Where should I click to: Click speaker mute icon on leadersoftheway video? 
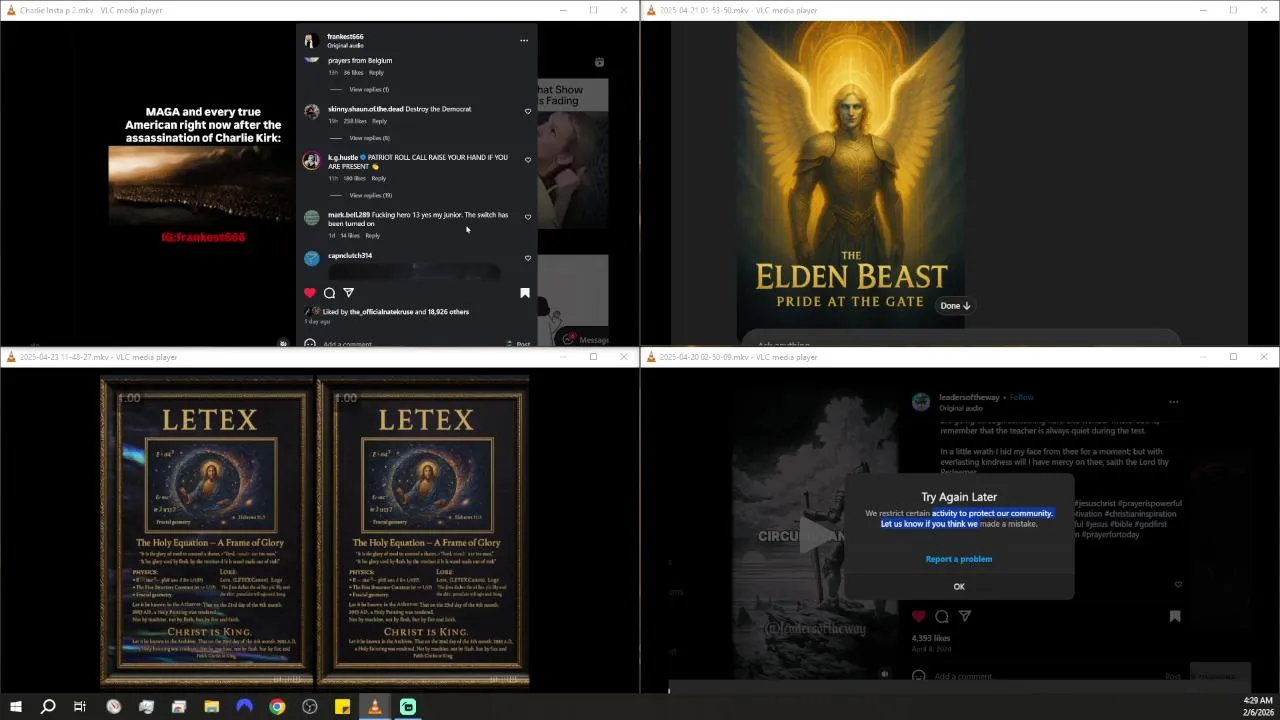884,674
